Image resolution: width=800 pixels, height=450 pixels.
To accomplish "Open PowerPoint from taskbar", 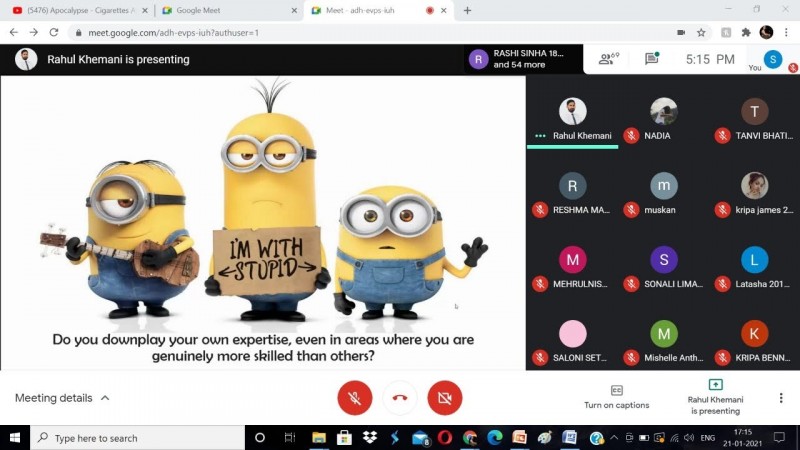I will [519, 438].
